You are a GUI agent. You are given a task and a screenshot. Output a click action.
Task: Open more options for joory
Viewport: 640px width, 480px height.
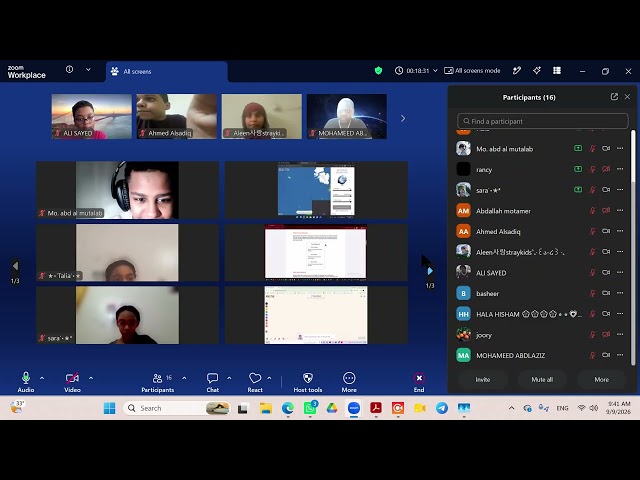tap(620, 334)
